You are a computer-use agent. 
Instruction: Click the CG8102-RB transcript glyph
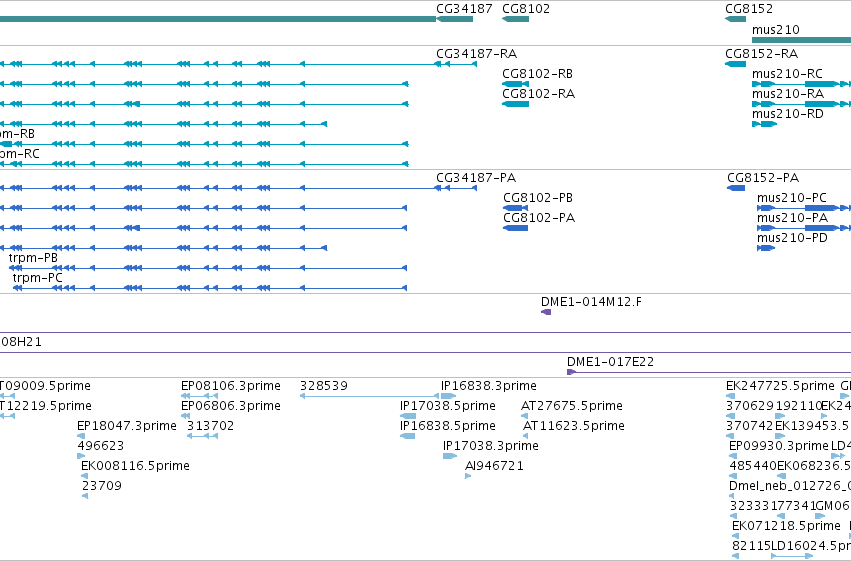516,84
